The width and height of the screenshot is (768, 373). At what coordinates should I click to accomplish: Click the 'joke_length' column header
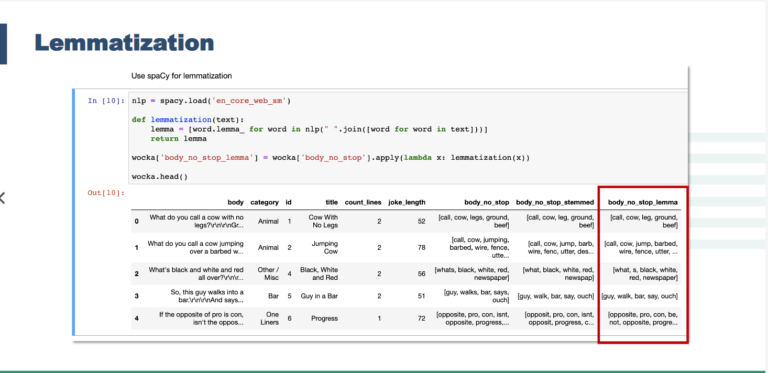407,202
